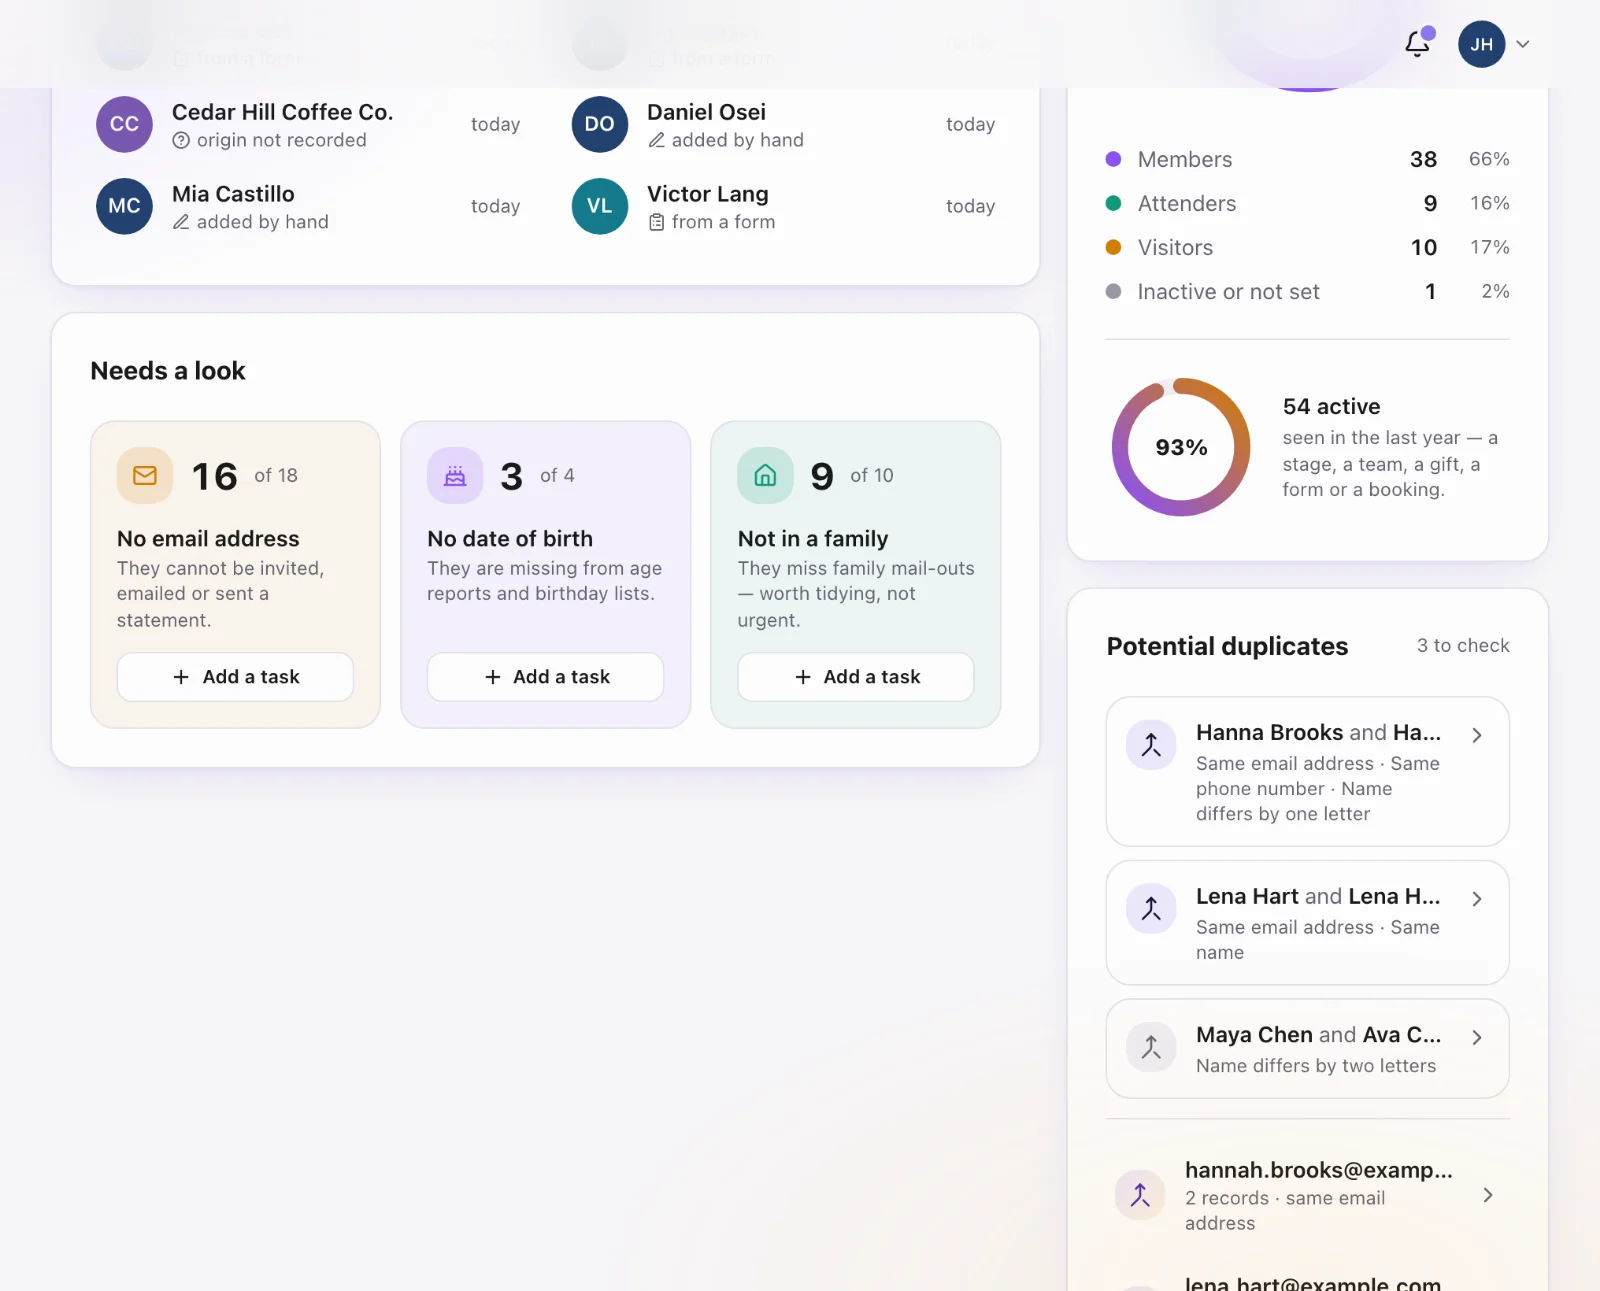This screenshot has width=1600, height=1291.
Task: Click the '3 to check' label
Action: click(x=1463, y=645)
